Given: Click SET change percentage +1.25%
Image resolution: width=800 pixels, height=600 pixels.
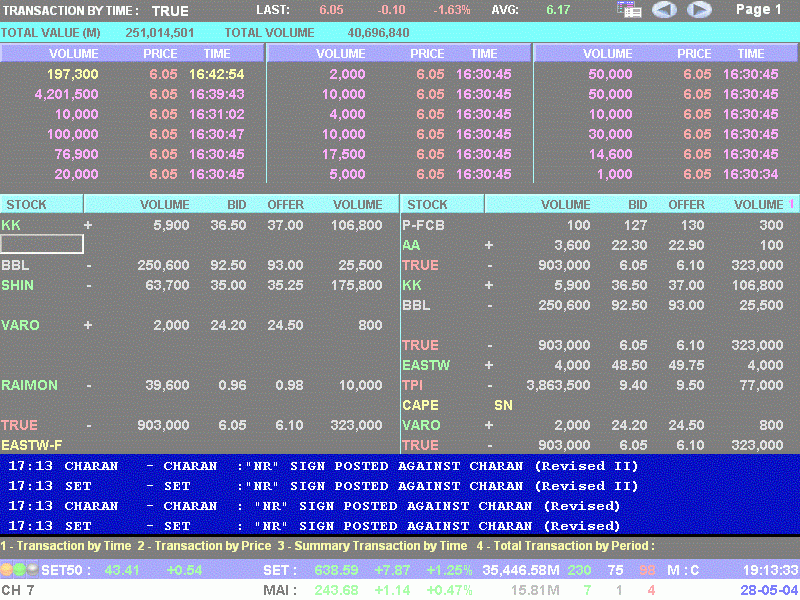Looking at the screenshot, I should pyautogui.click(x=449, y=570).
